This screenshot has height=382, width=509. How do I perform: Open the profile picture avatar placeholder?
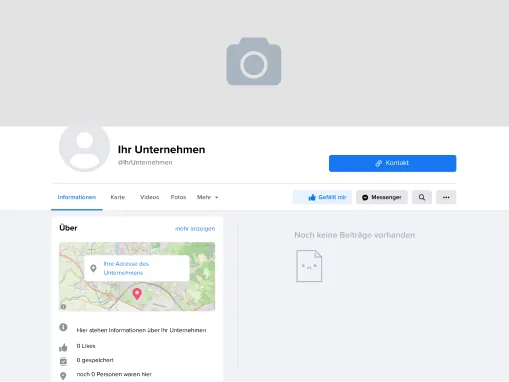point(84,147)
